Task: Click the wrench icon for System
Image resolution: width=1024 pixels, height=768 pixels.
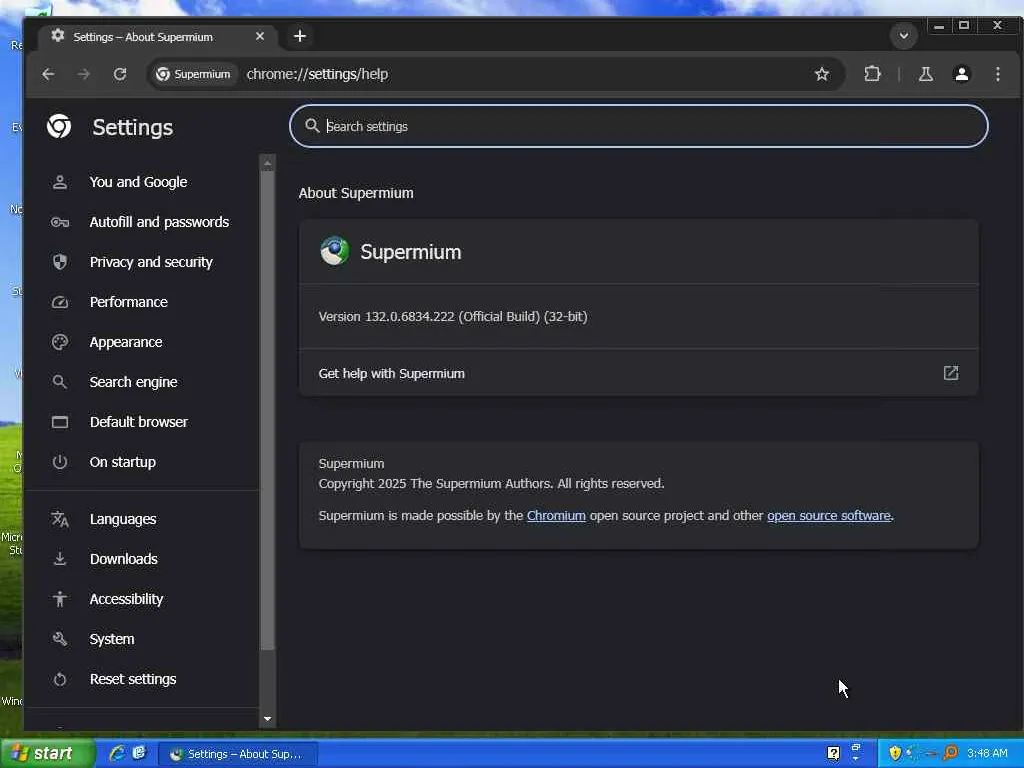Action: [59, 639]
